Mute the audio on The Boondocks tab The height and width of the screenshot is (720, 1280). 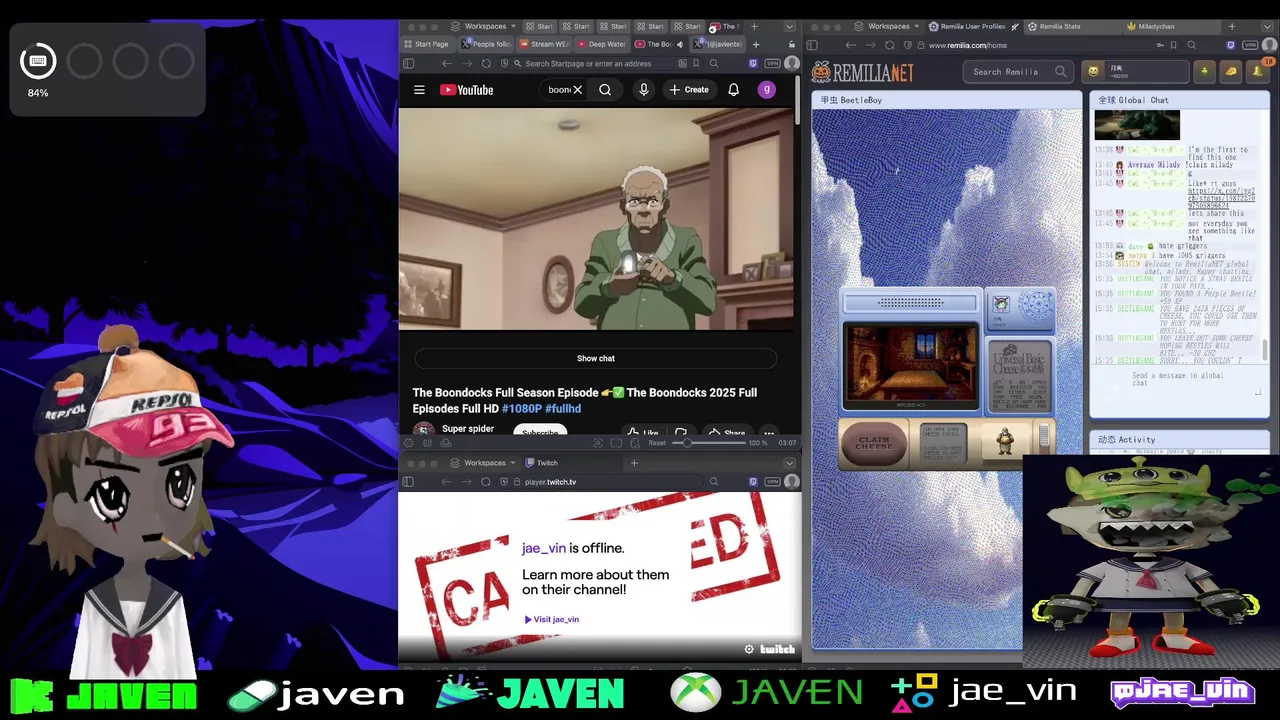tap(680, 44)
